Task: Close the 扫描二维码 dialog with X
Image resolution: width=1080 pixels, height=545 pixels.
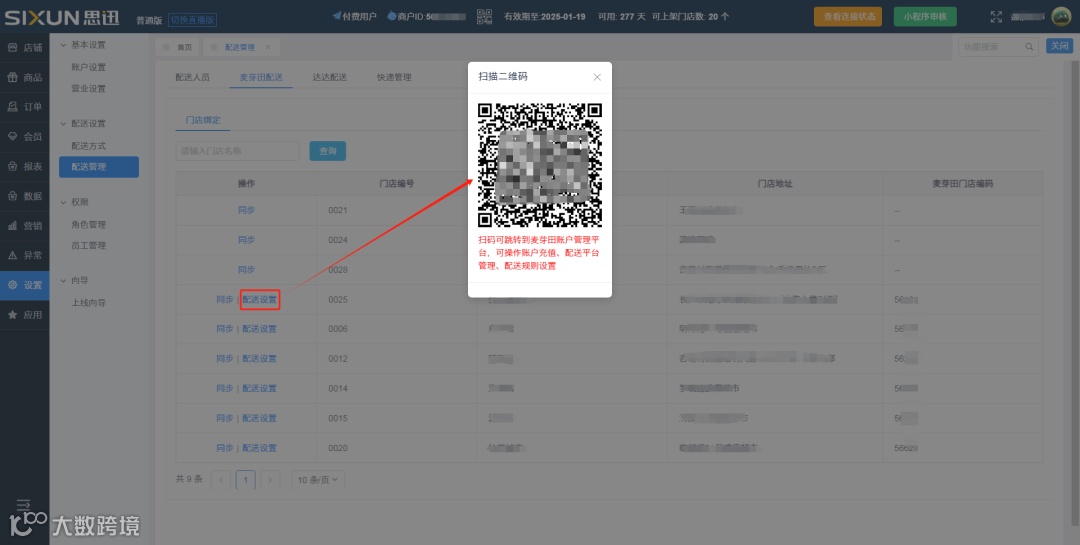Action: pos(597,77)
